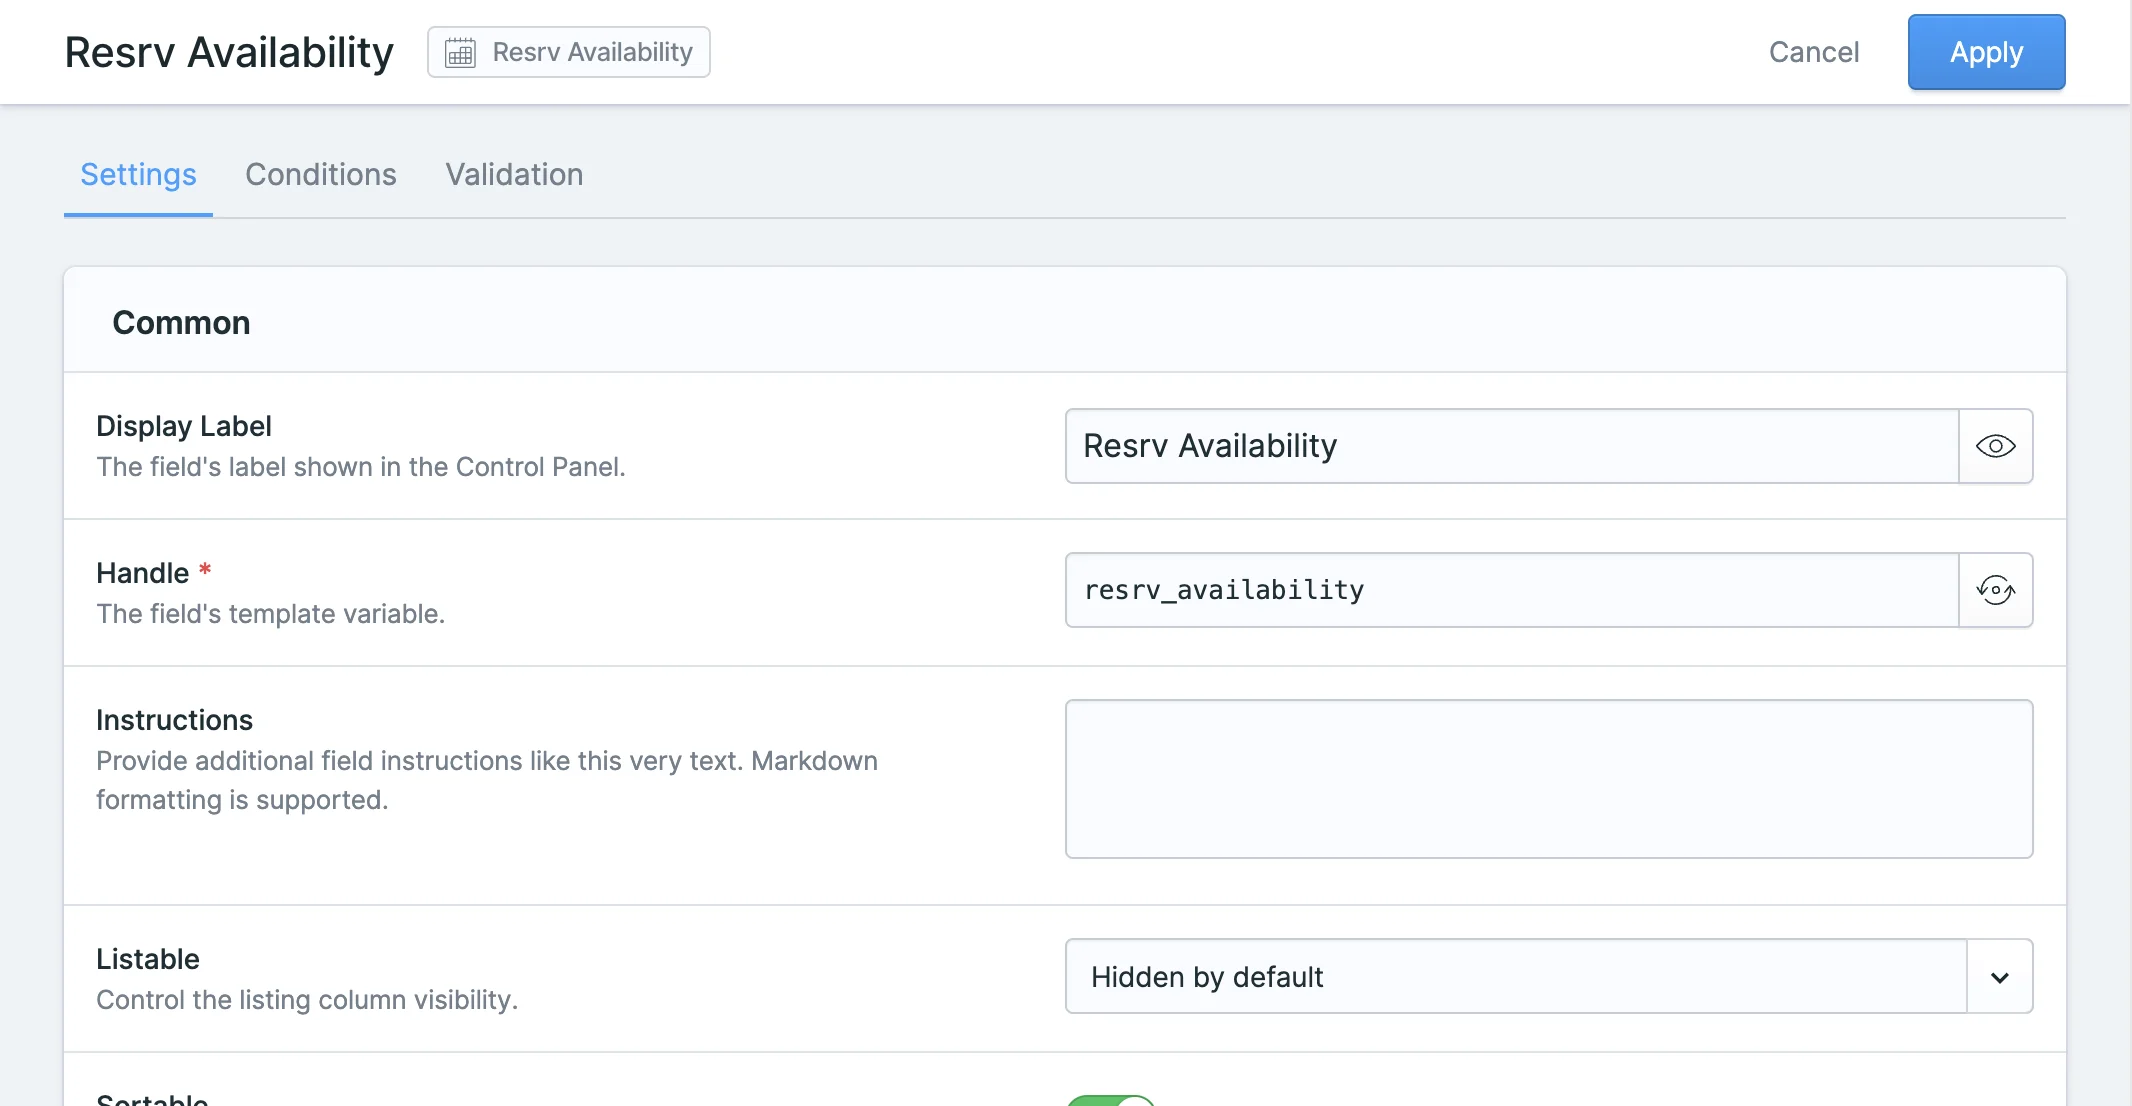The height and width of the screenshot is (1106, 2132).
Task: Change the Listable column visibility option
Action: point(1500,977)
